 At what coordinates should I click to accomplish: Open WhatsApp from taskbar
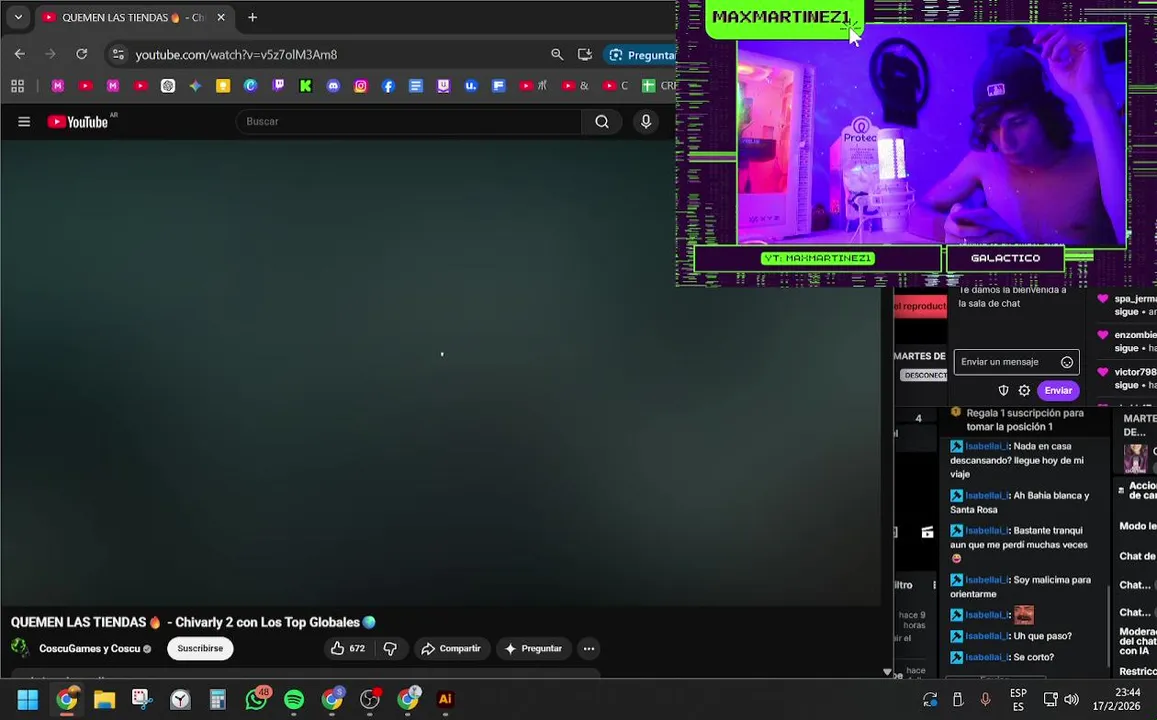coord(256,699)
